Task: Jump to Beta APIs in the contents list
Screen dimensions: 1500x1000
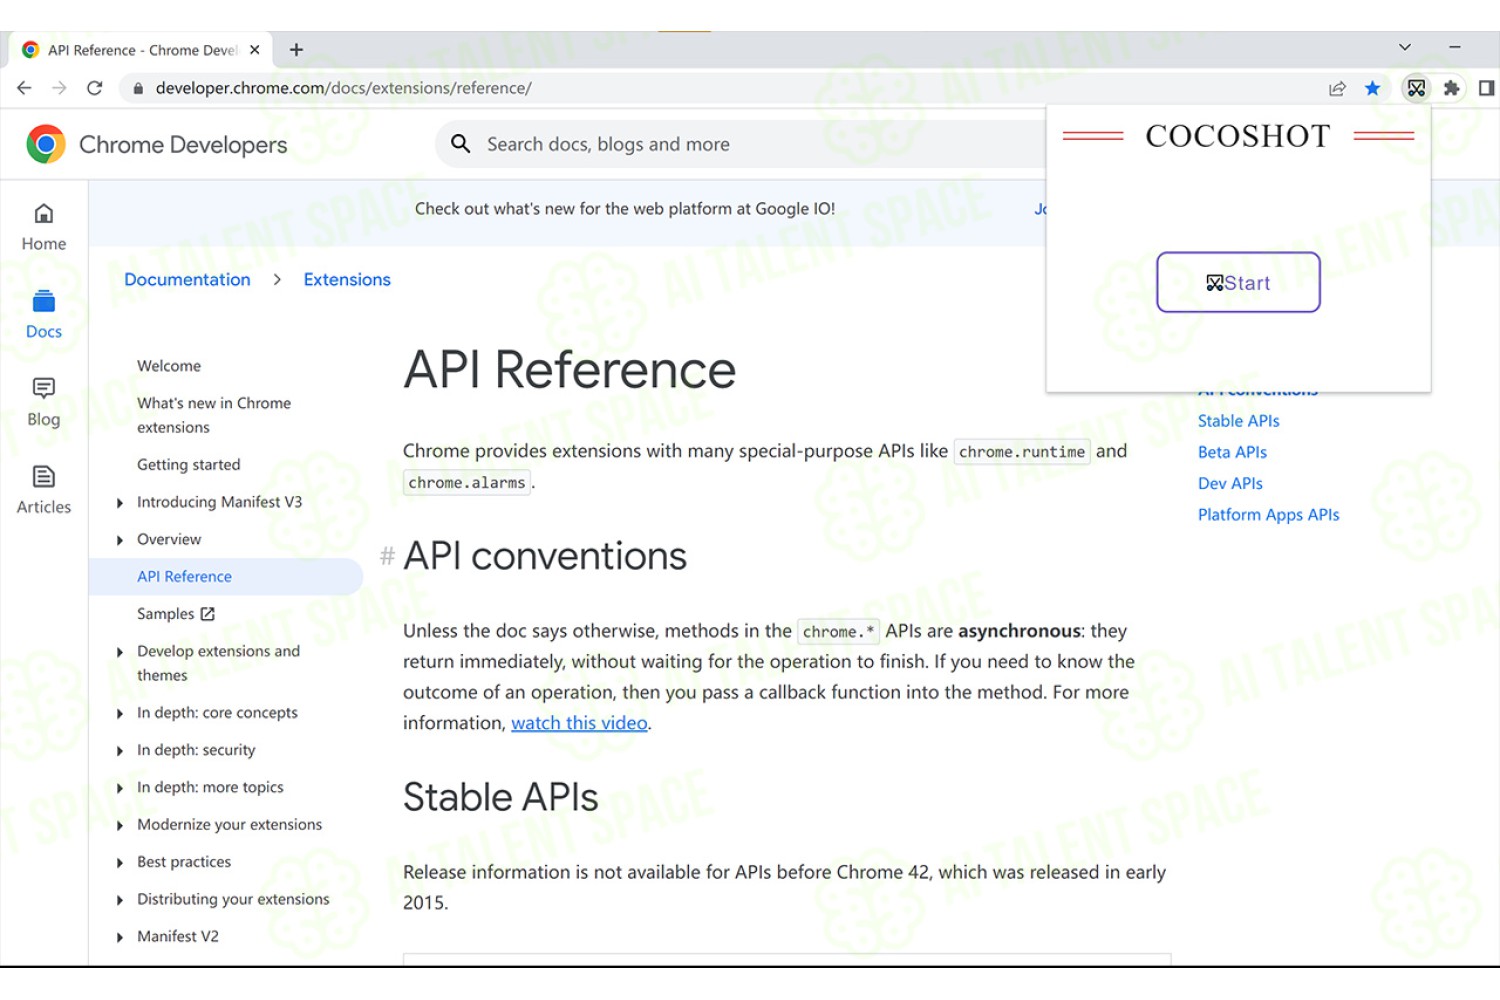Action: pyautogui.click(x=1232, y=452)
